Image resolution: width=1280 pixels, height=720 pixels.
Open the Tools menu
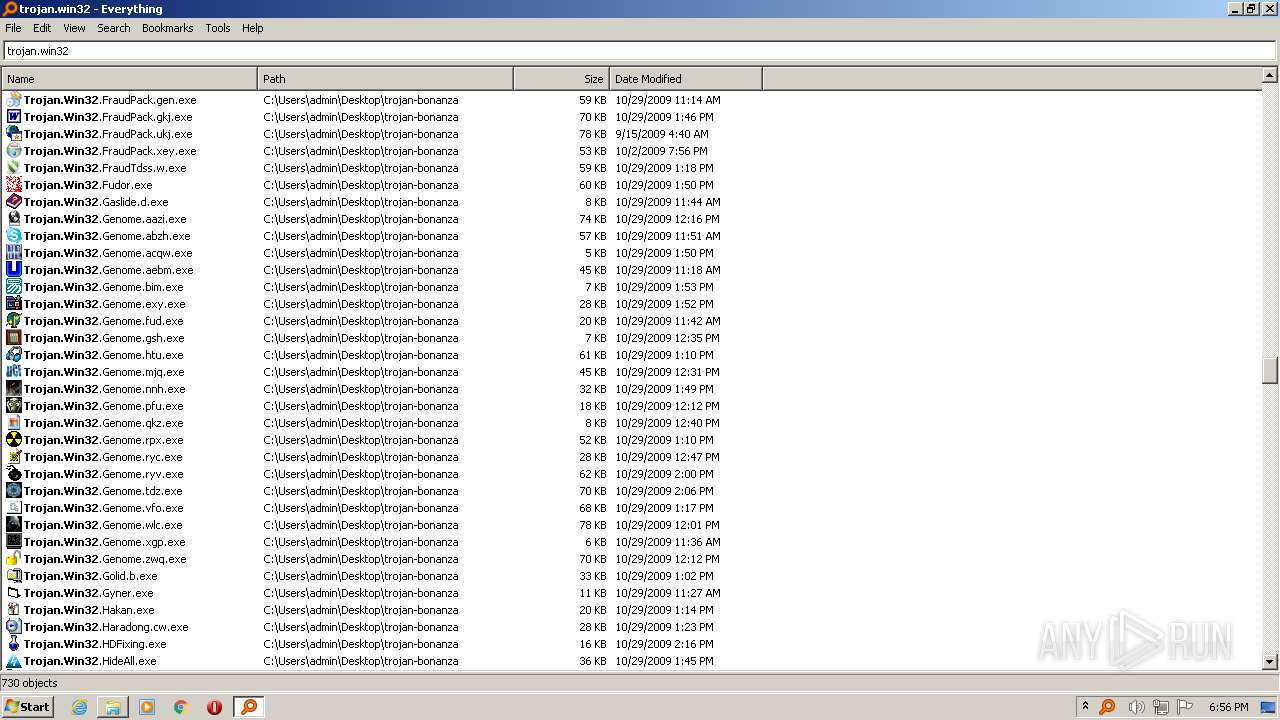(x=218, y=28)
